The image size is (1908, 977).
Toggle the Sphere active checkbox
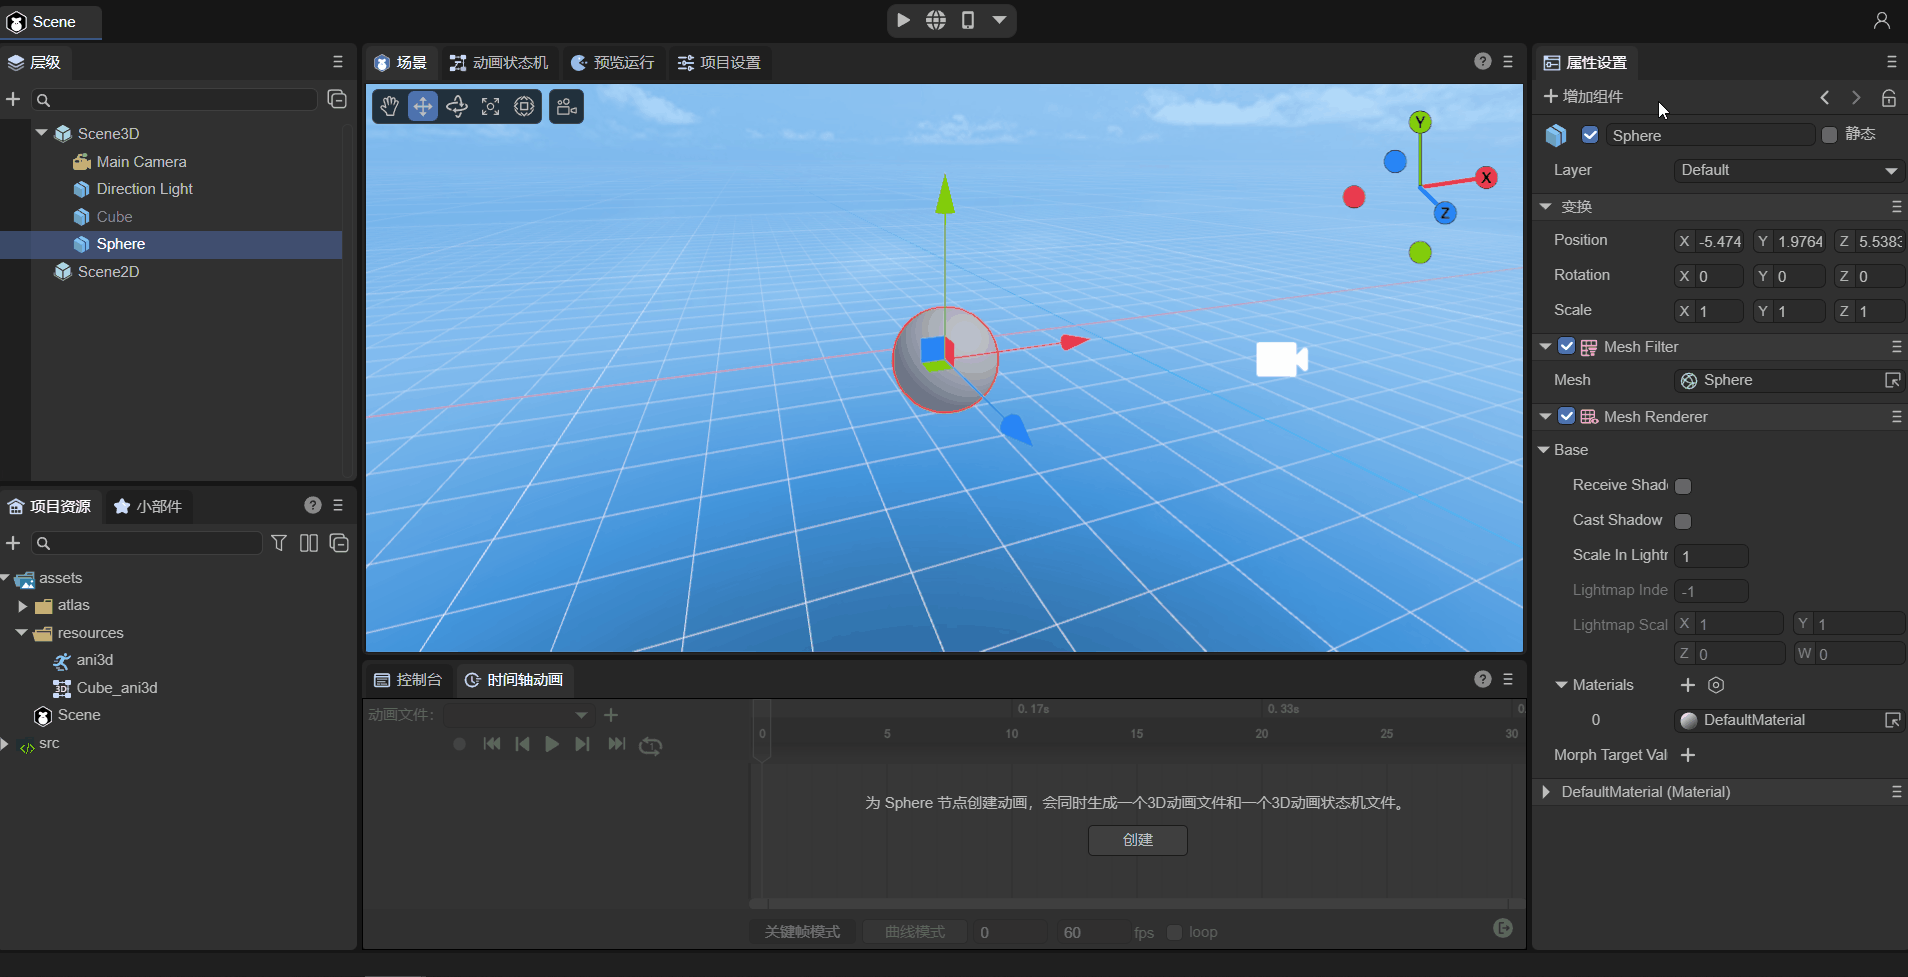pos(1590,135)
